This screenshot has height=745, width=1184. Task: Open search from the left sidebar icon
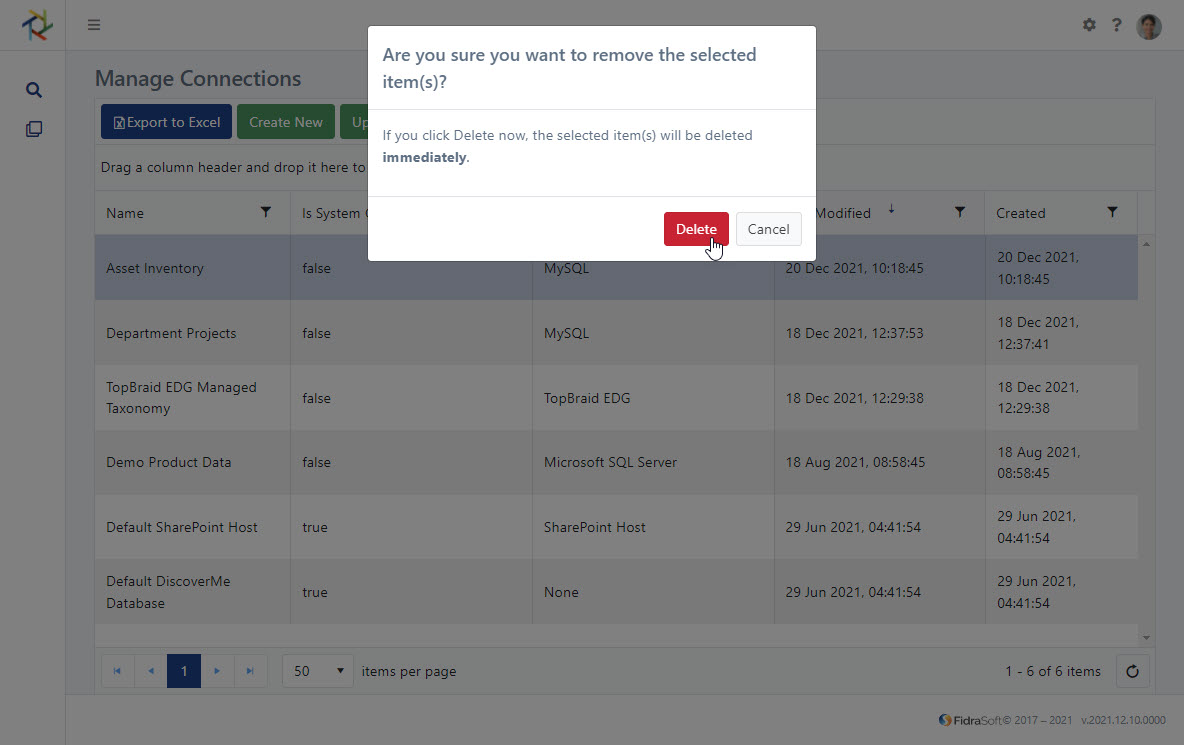pyautogui.click(x=33, y=89)
